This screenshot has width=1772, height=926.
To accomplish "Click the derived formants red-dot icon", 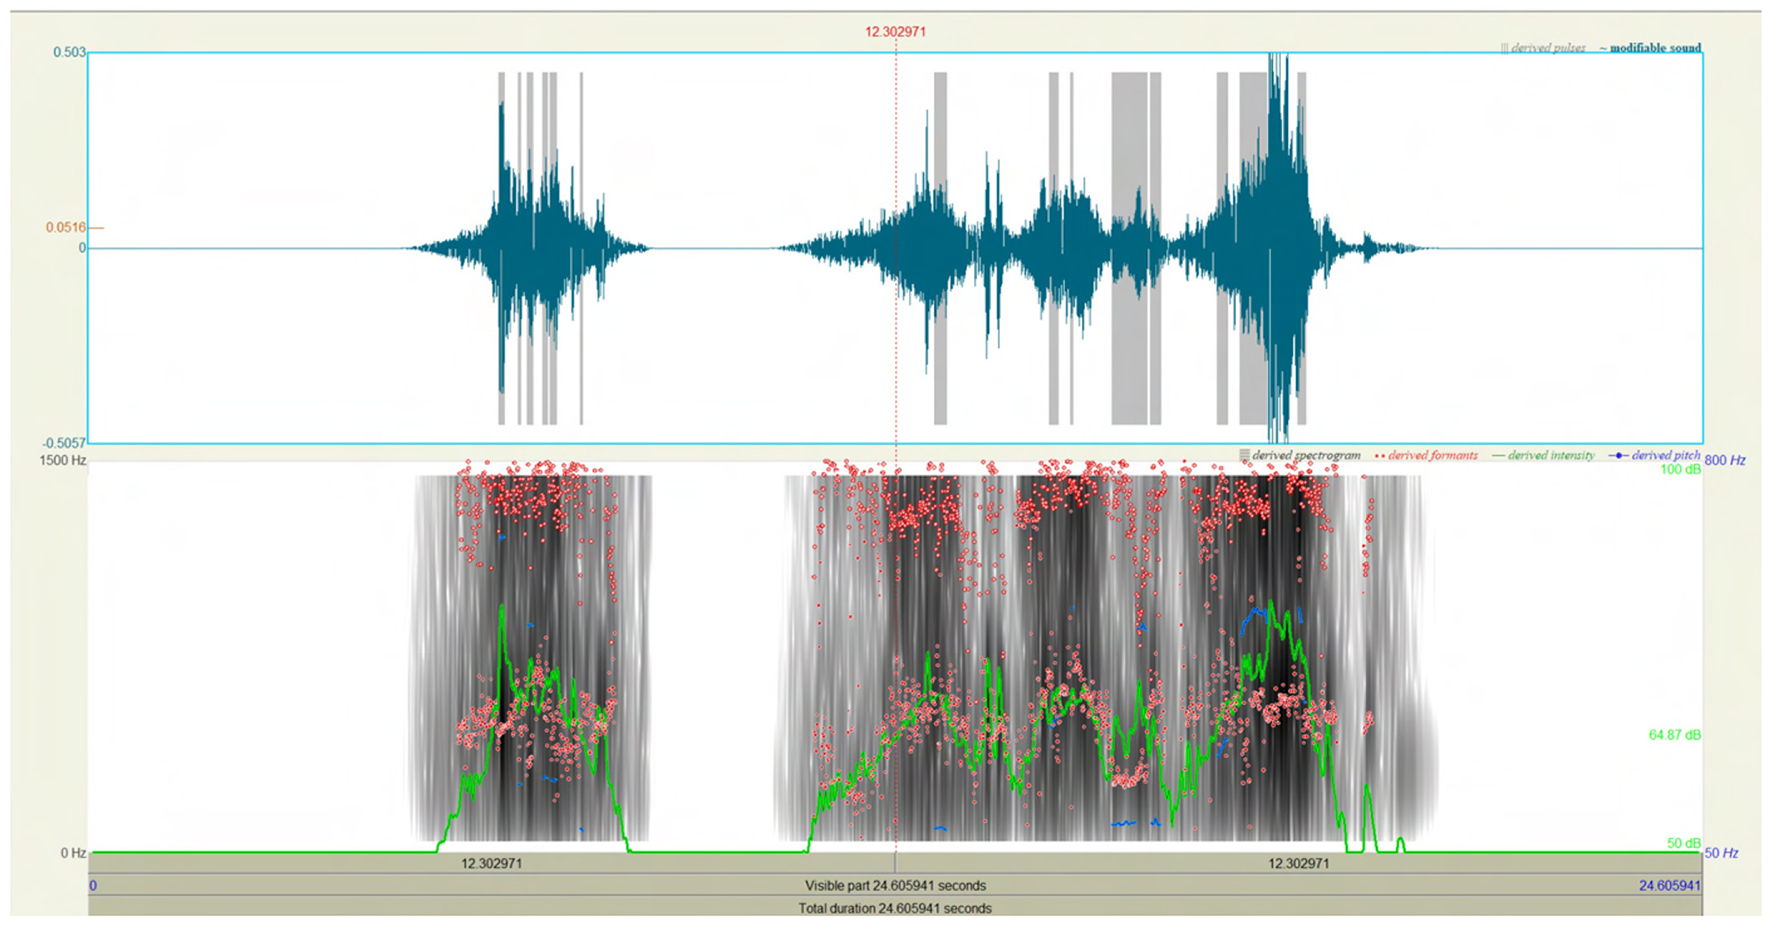I will (1378, 455).
